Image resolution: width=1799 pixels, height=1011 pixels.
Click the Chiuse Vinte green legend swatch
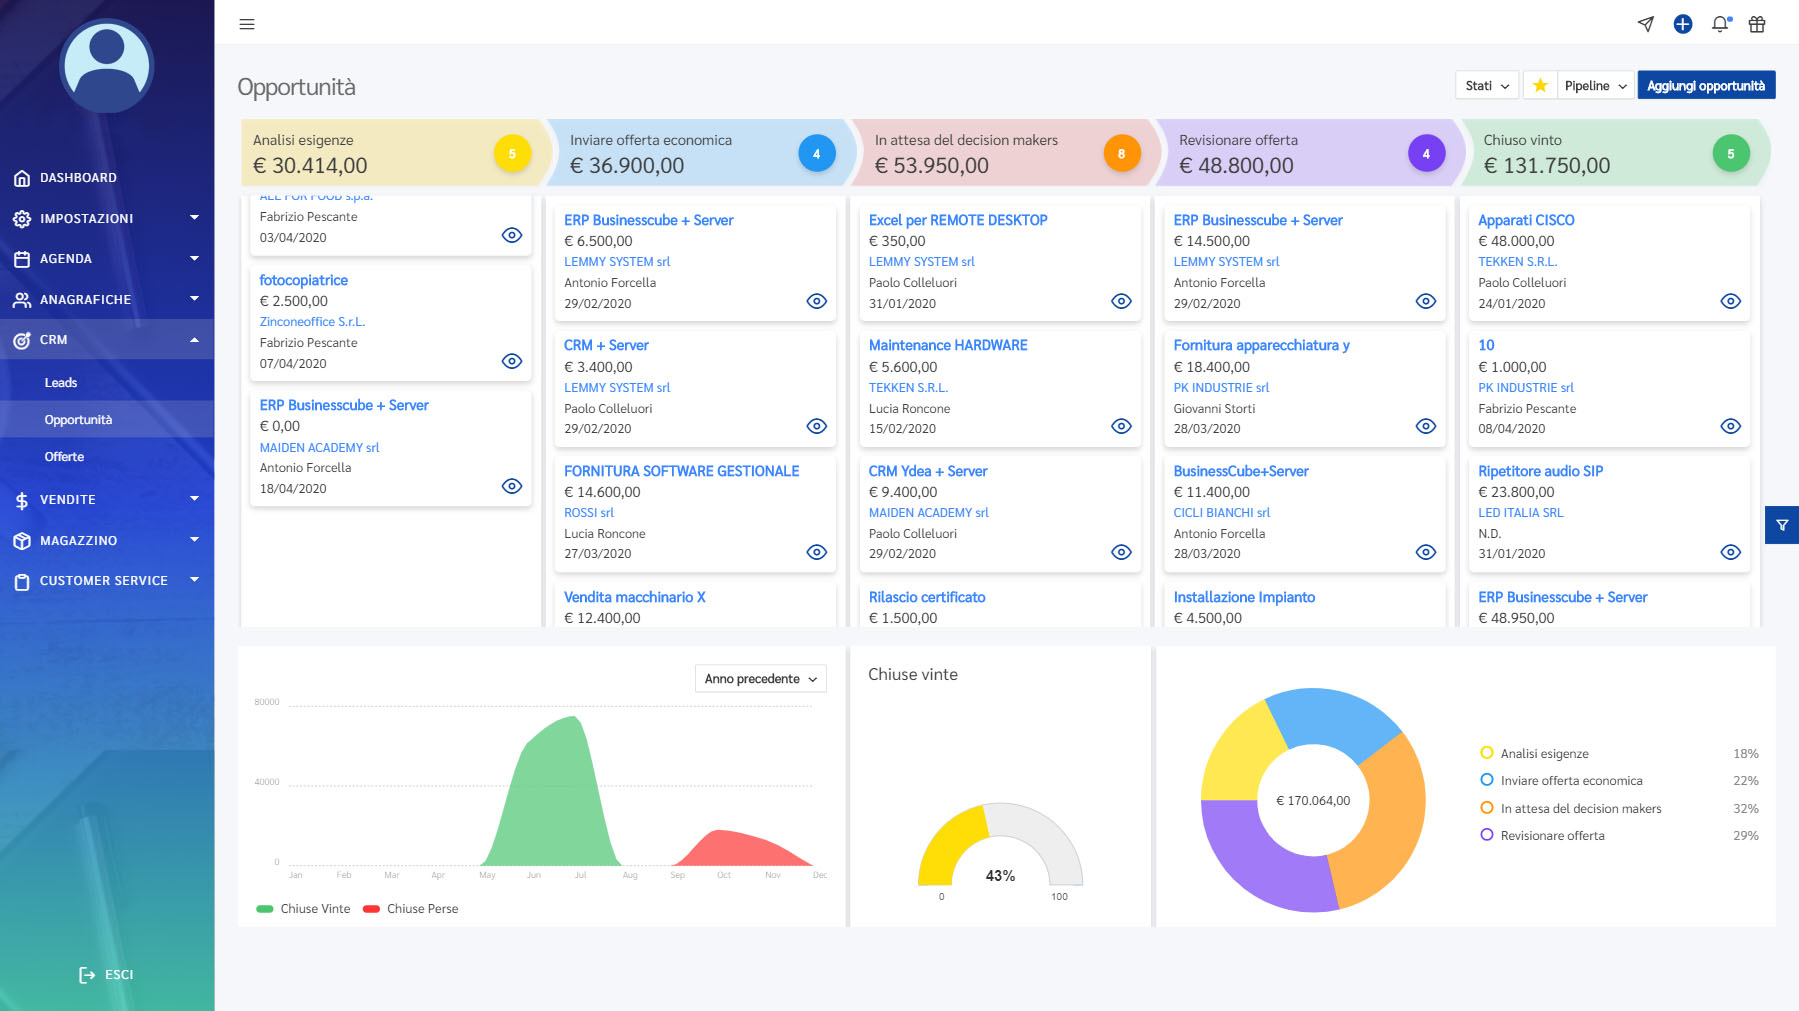tap(265, 909)
